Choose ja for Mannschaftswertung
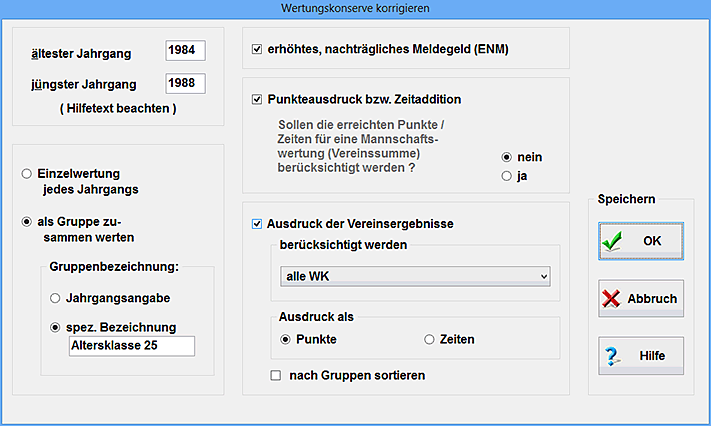The width and height of the screenshot is (711, 426). (507, 177)
